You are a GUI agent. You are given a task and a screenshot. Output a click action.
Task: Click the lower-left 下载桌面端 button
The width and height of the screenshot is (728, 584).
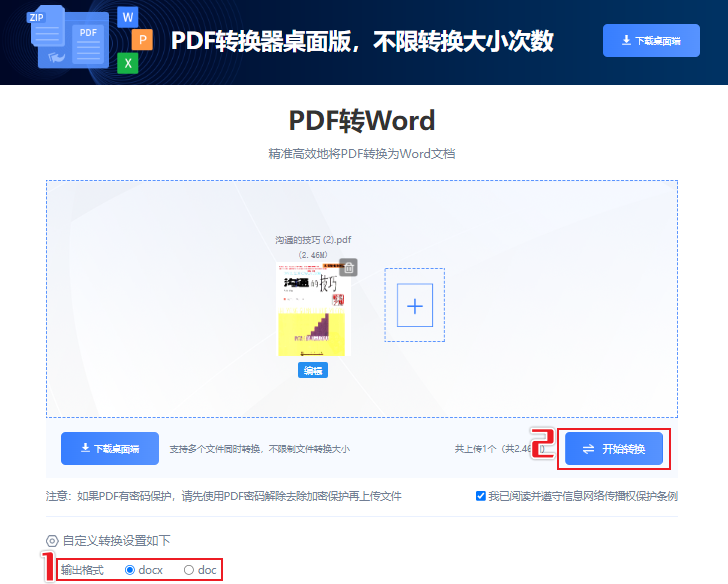[x=110, y=448]
